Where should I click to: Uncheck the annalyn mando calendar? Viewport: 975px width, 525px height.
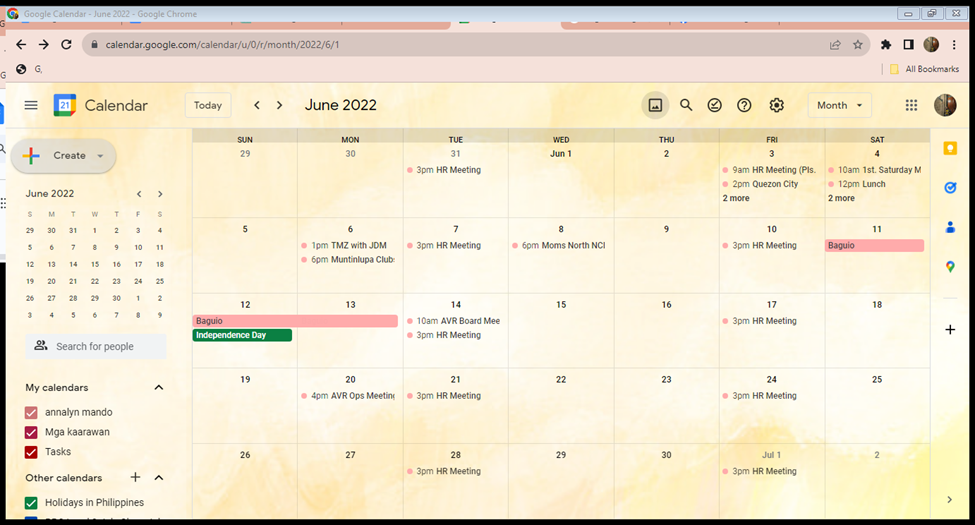[31, 412]
